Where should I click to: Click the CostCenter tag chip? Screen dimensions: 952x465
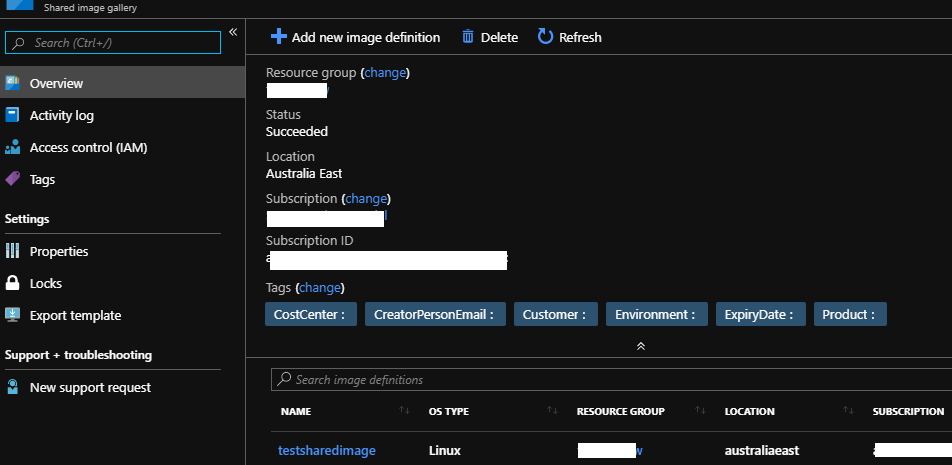point(310,314)
